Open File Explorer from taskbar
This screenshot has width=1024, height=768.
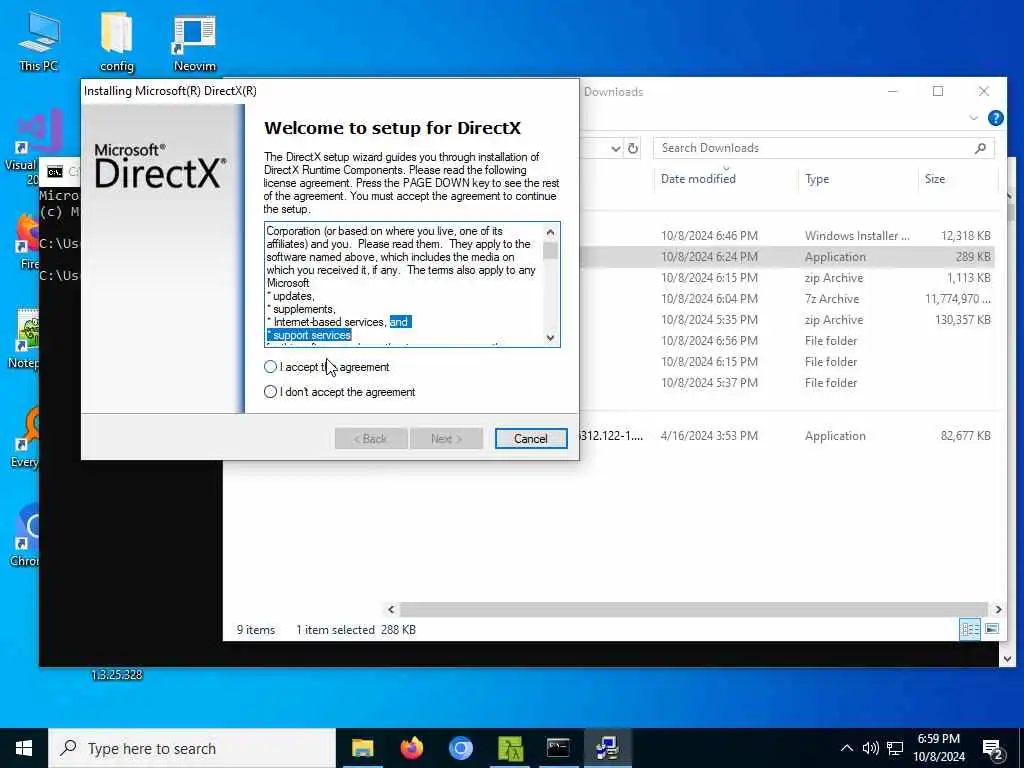362,748
